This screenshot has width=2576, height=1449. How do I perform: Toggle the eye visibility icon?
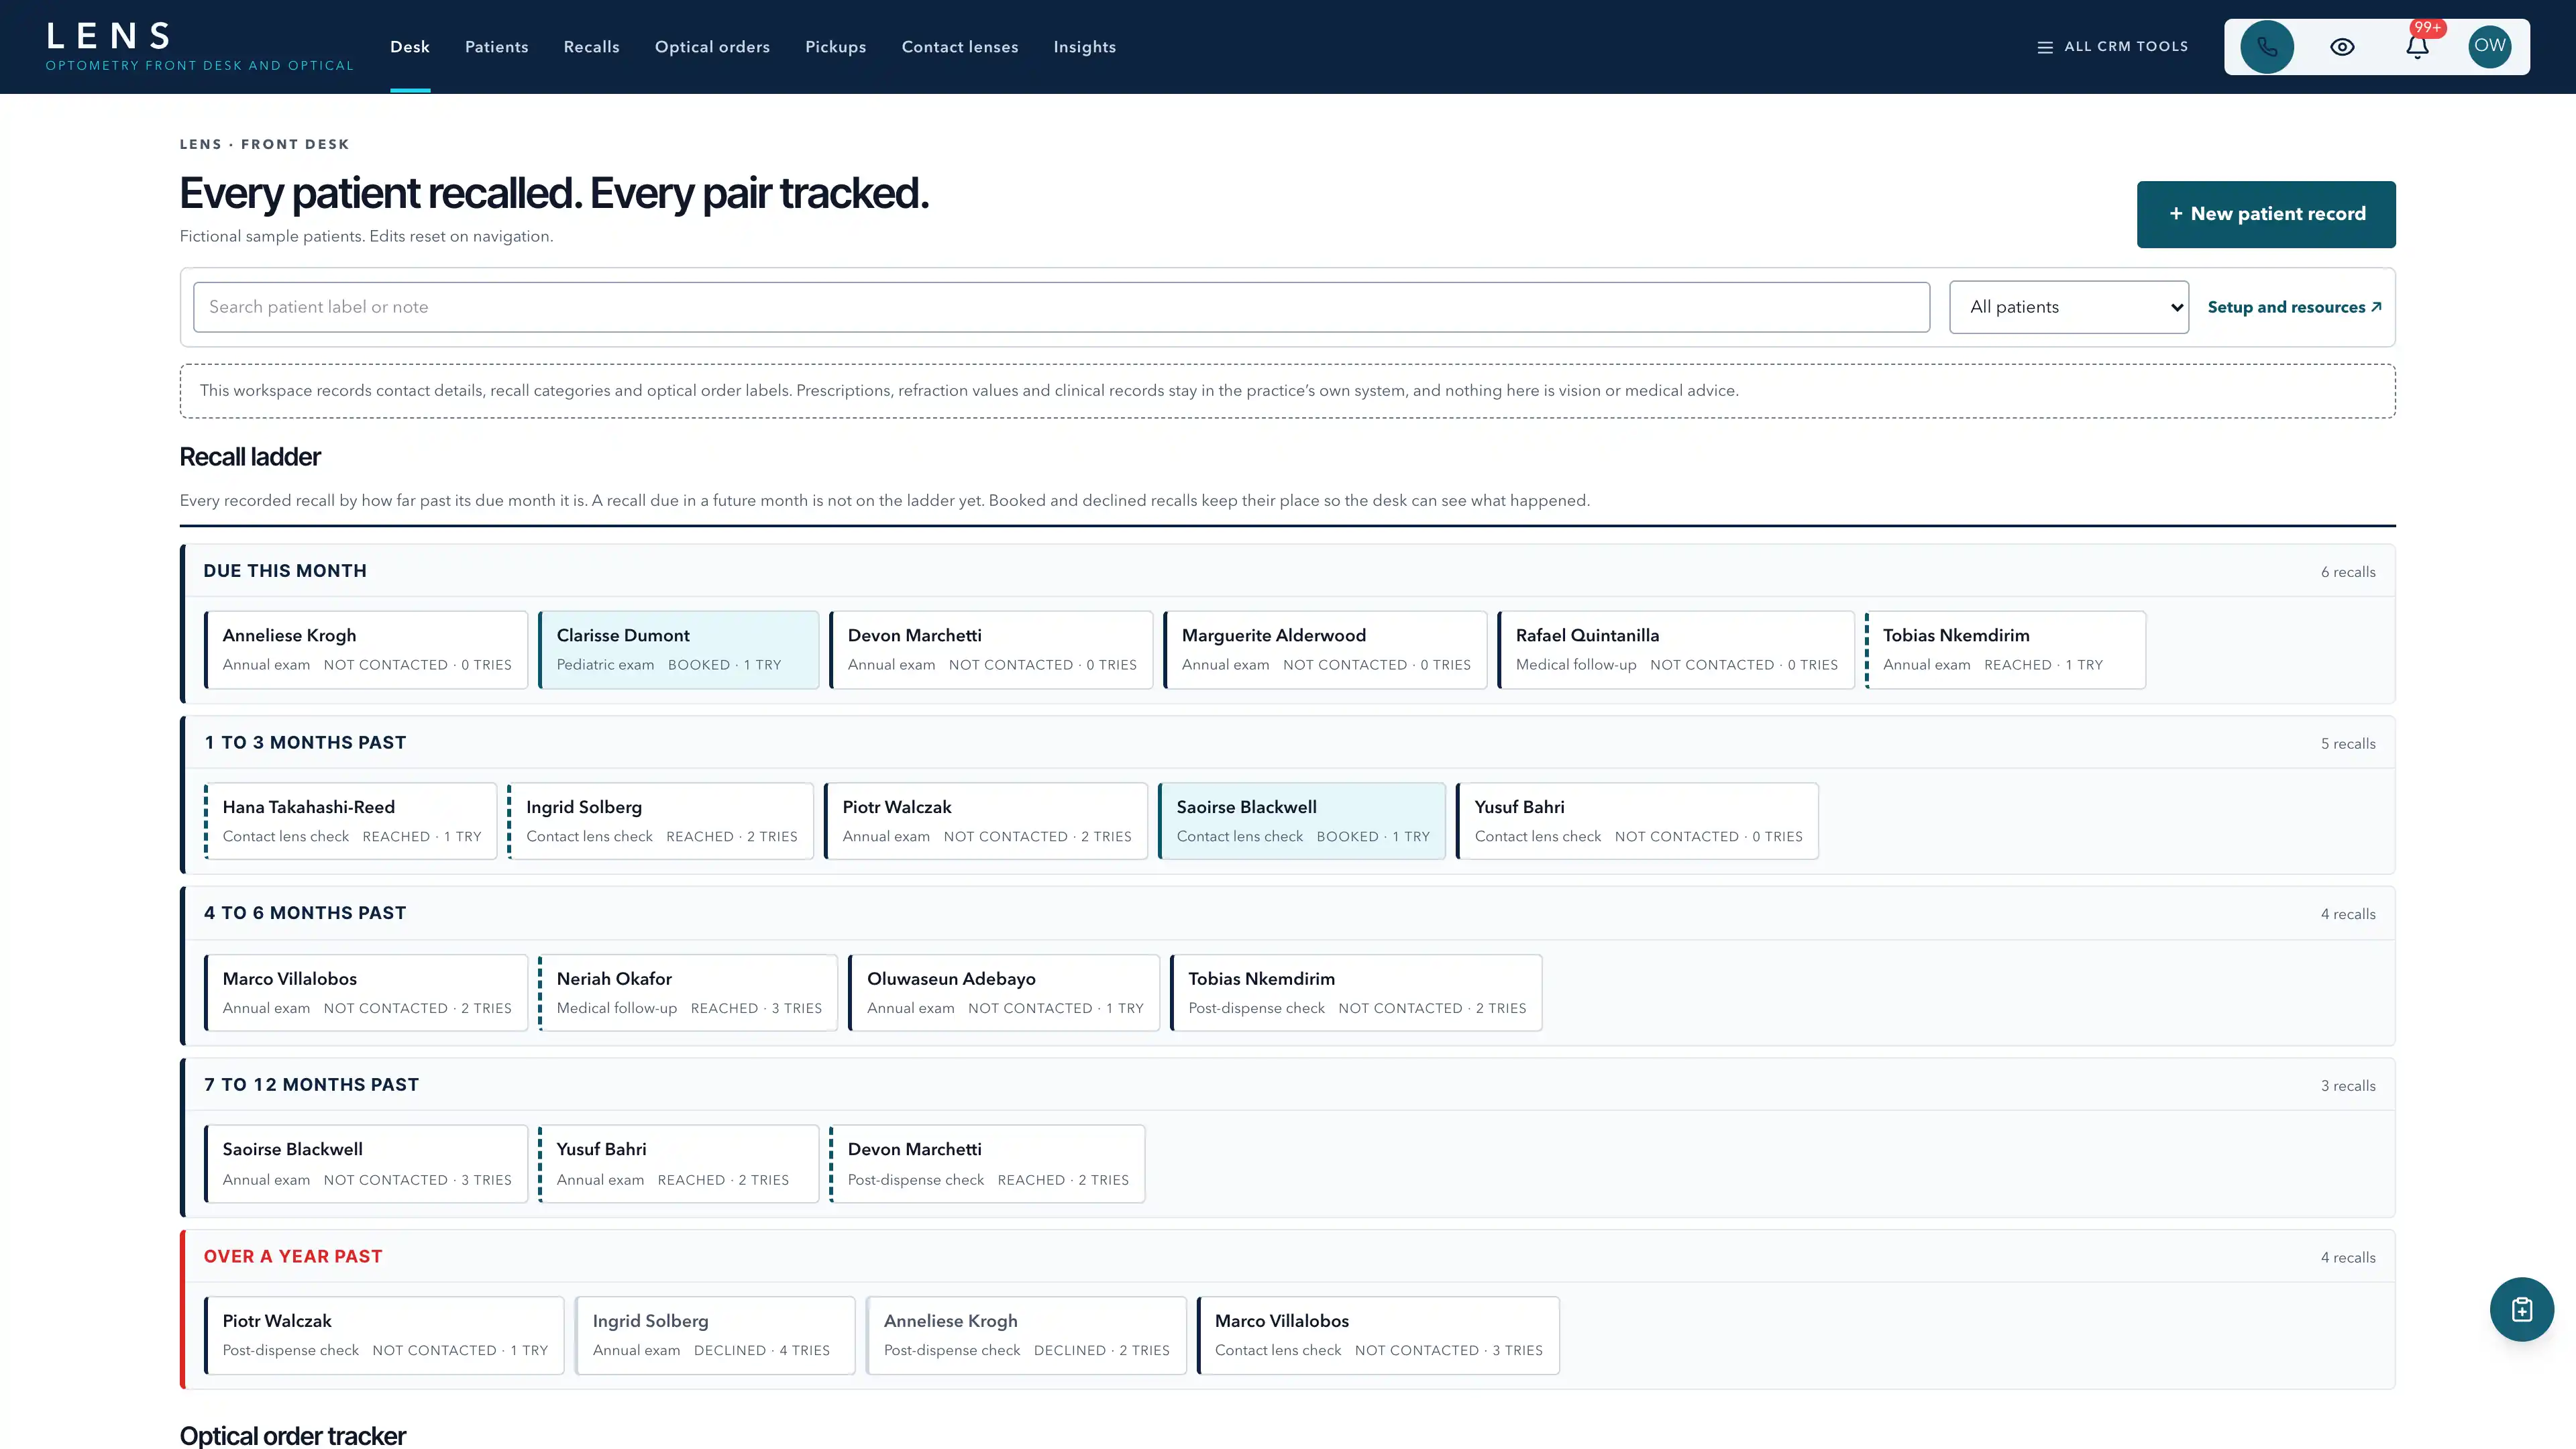tap(2342, 47)
